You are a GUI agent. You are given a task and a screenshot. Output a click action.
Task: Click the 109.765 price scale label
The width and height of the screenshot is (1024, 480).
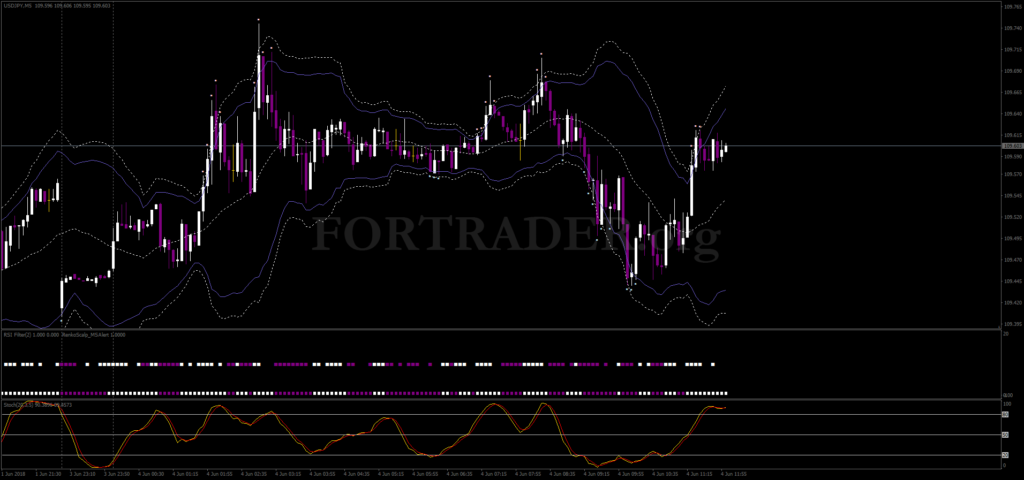pyautogui.click(x=1012, y=7)
